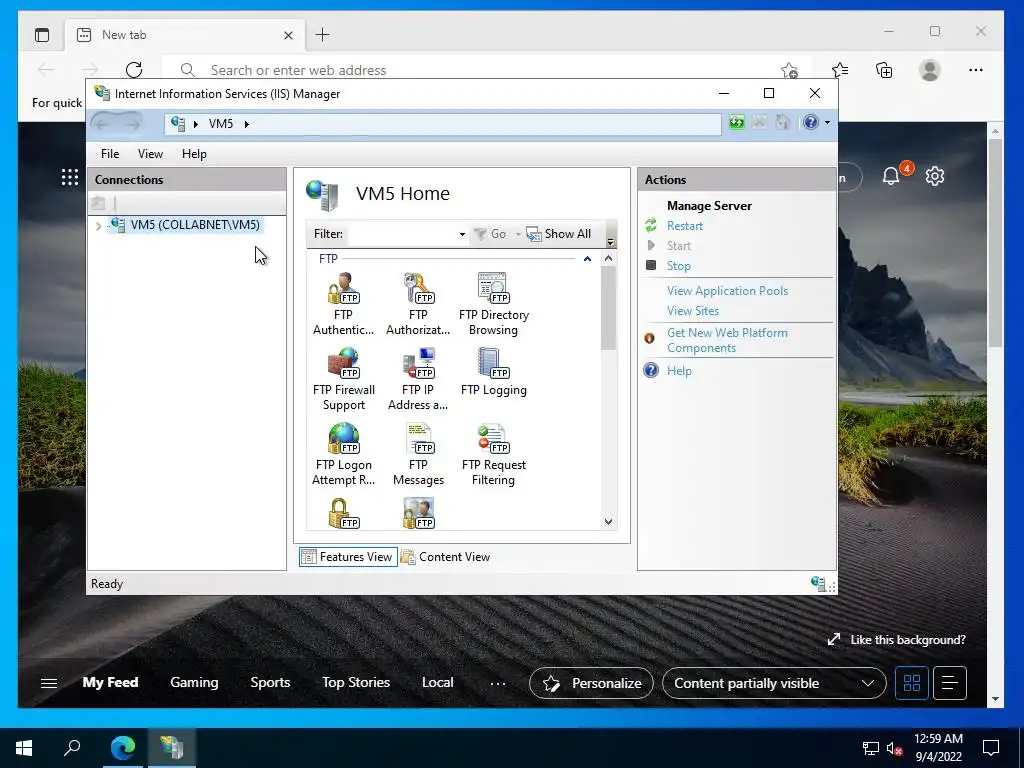Open the apps grid launcher in Edge page
Image resolution: width=1024 pixels, height=768 pixels.
point(70,177)
